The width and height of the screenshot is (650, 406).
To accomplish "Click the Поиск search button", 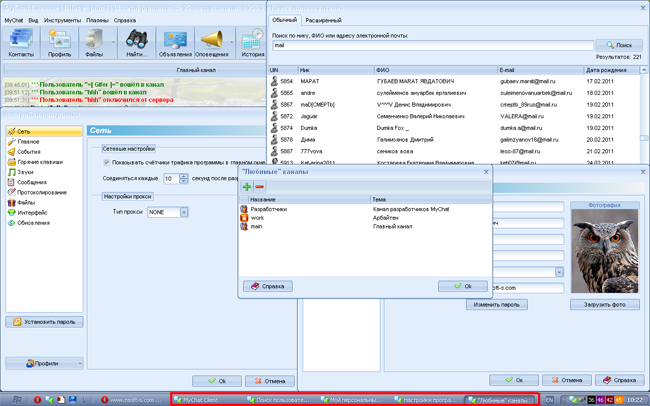I will pyautogui.click(x=618, y=45).
